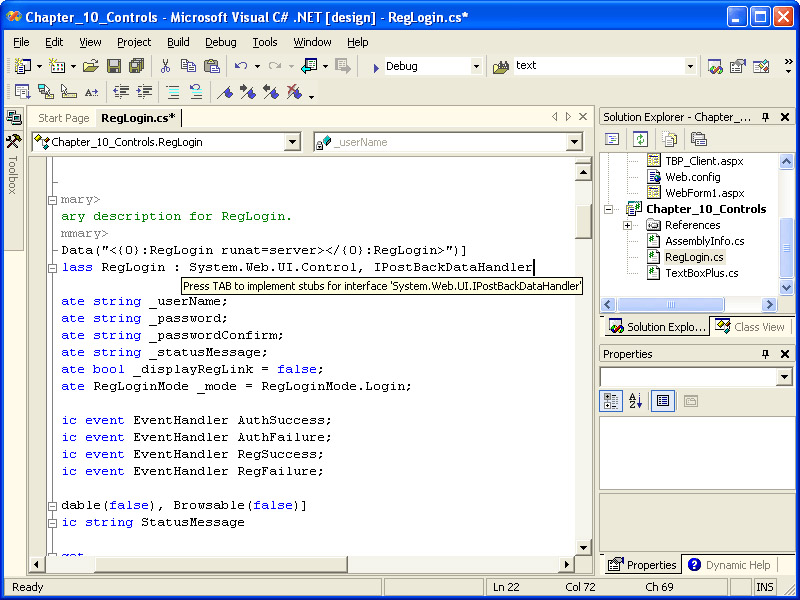Click the Increase Indent icon

(x=145, y=92)
